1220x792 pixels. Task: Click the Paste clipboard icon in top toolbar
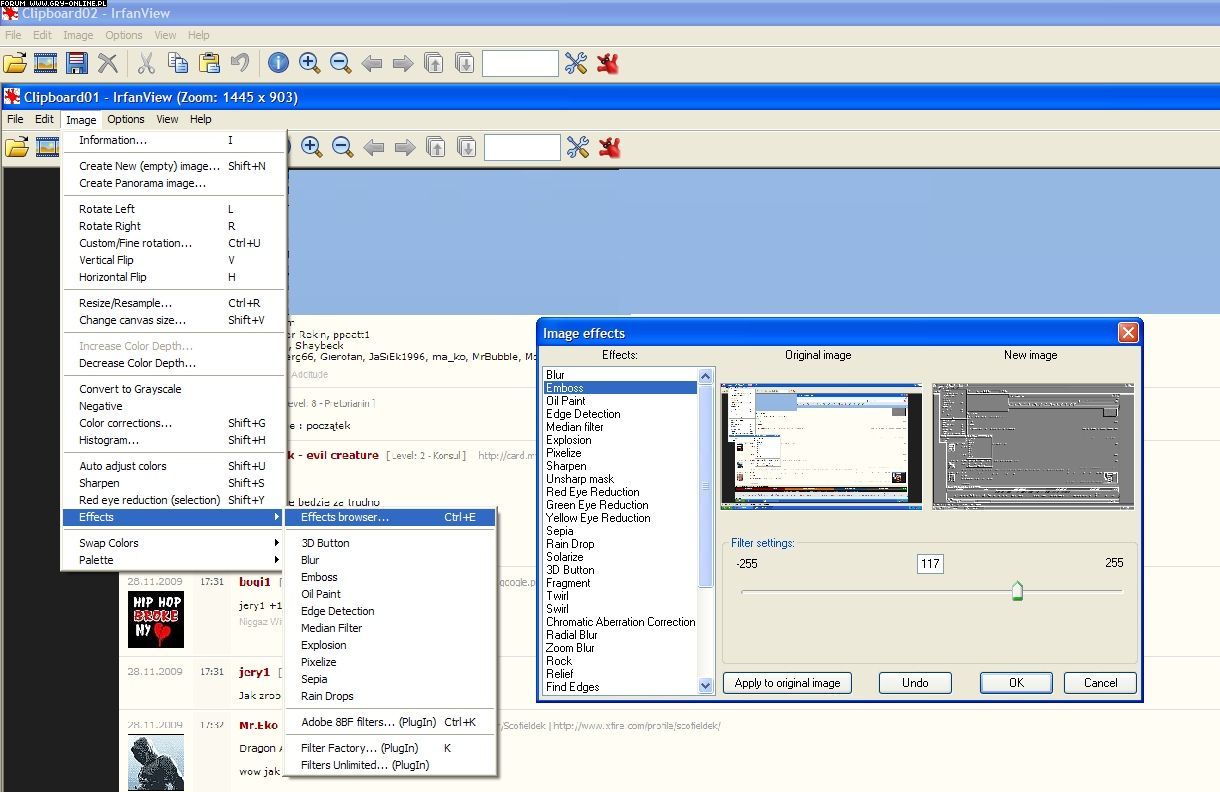point(209,64)
